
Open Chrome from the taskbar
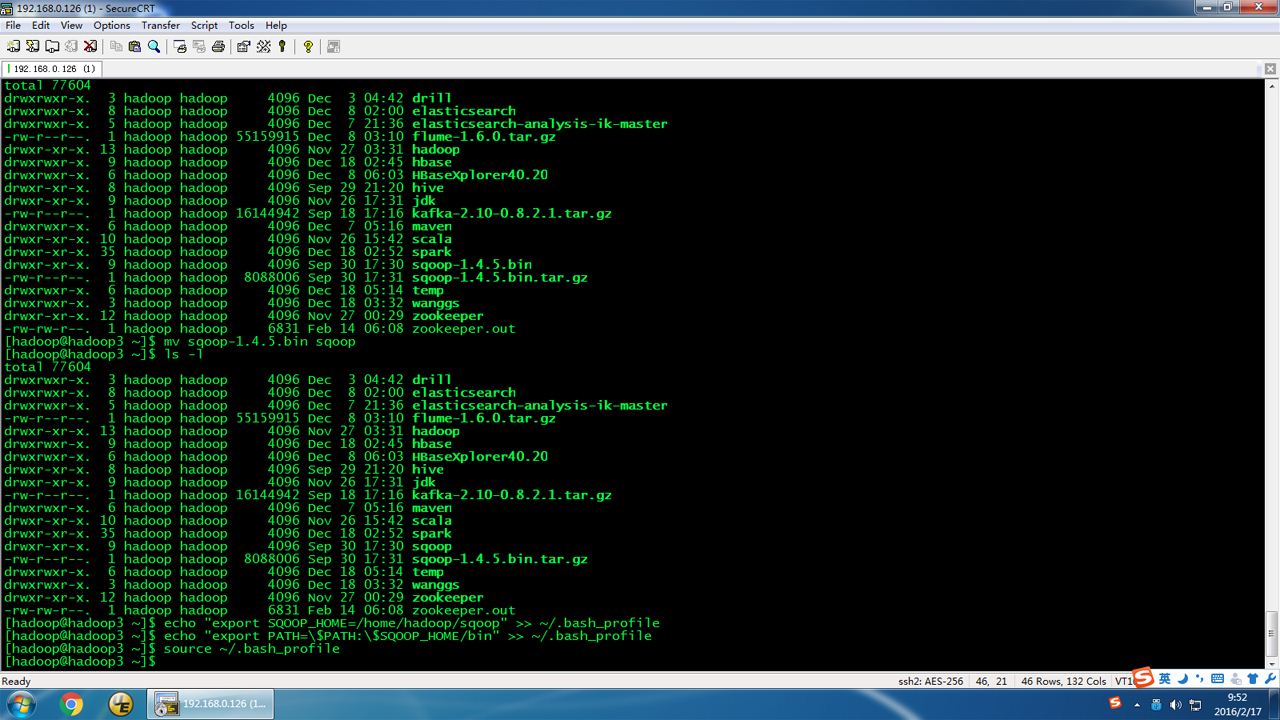point(72,705)
